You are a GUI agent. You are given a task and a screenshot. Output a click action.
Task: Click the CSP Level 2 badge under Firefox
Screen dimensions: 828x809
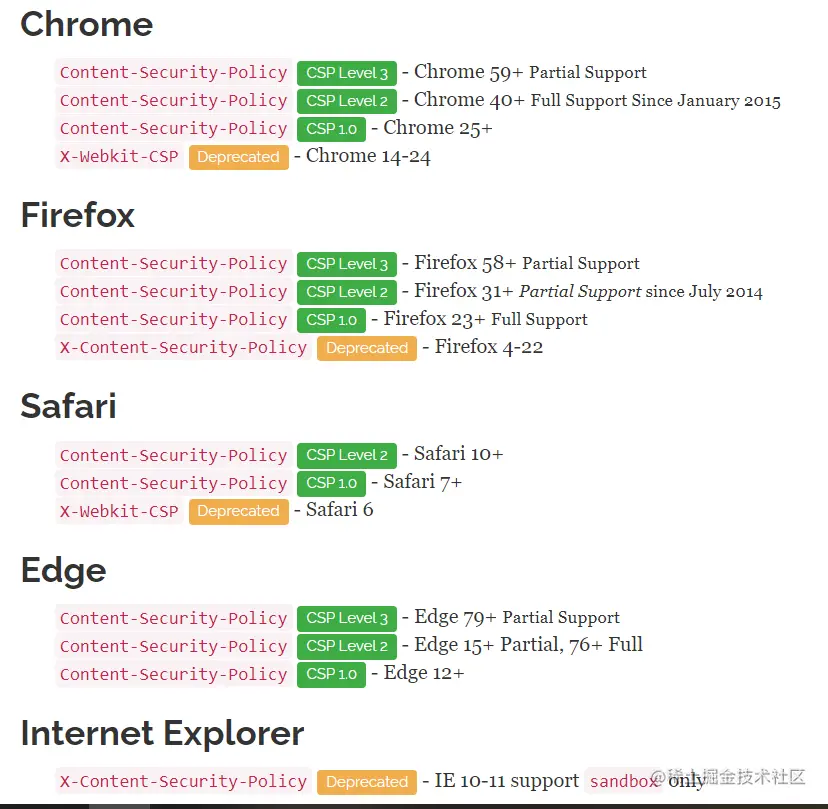[x=346, y=292]
